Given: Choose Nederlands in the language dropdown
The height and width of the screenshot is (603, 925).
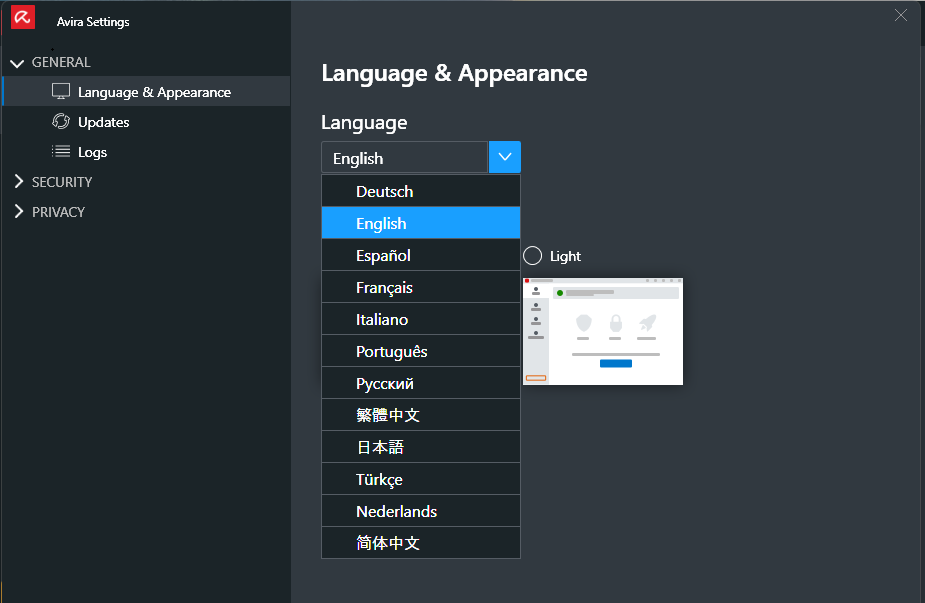Looking at the screenshot, I should pyautogui.click(x=396, y=511).
